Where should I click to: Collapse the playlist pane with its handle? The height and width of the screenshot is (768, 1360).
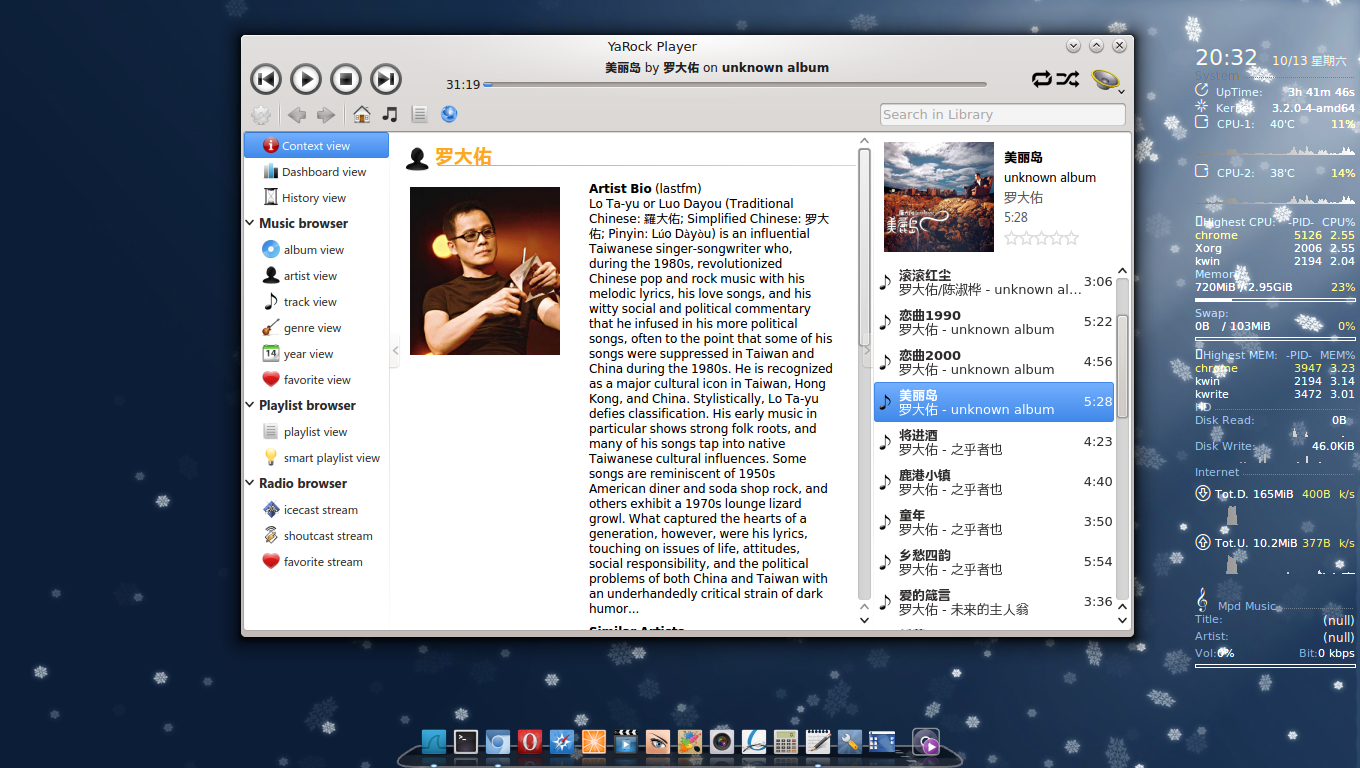866,350
